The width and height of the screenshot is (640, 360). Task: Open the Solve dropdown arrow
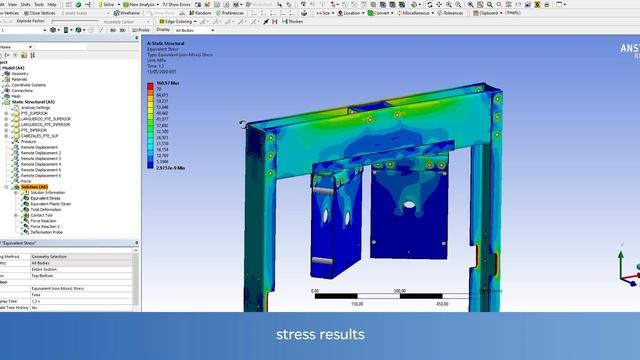[x=118, y=4]
